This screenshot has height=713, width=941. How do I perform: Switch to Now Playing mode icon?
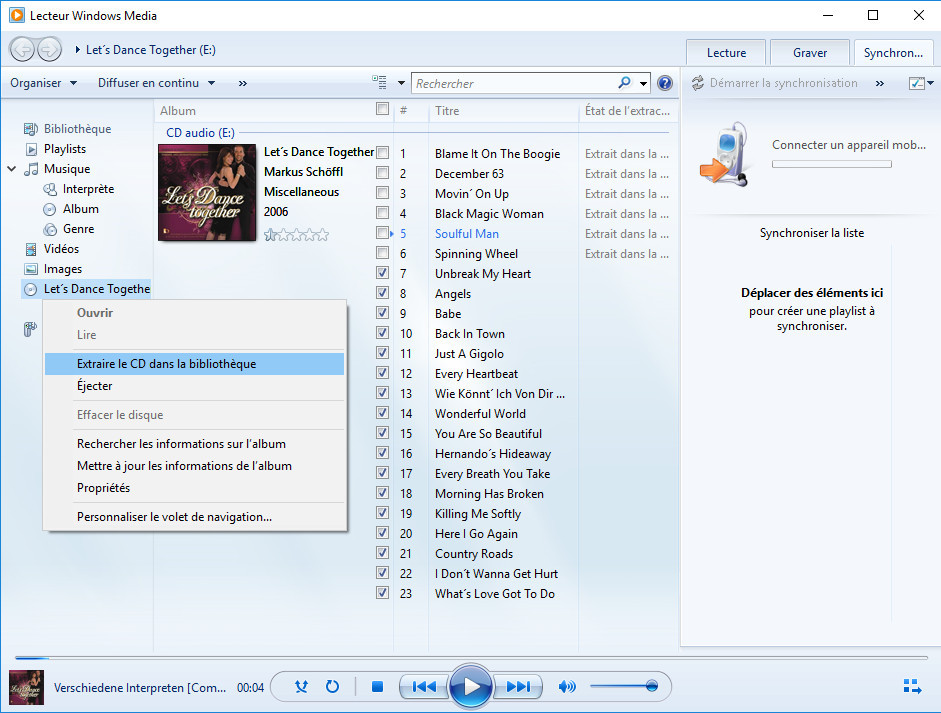tap(913, 686)
